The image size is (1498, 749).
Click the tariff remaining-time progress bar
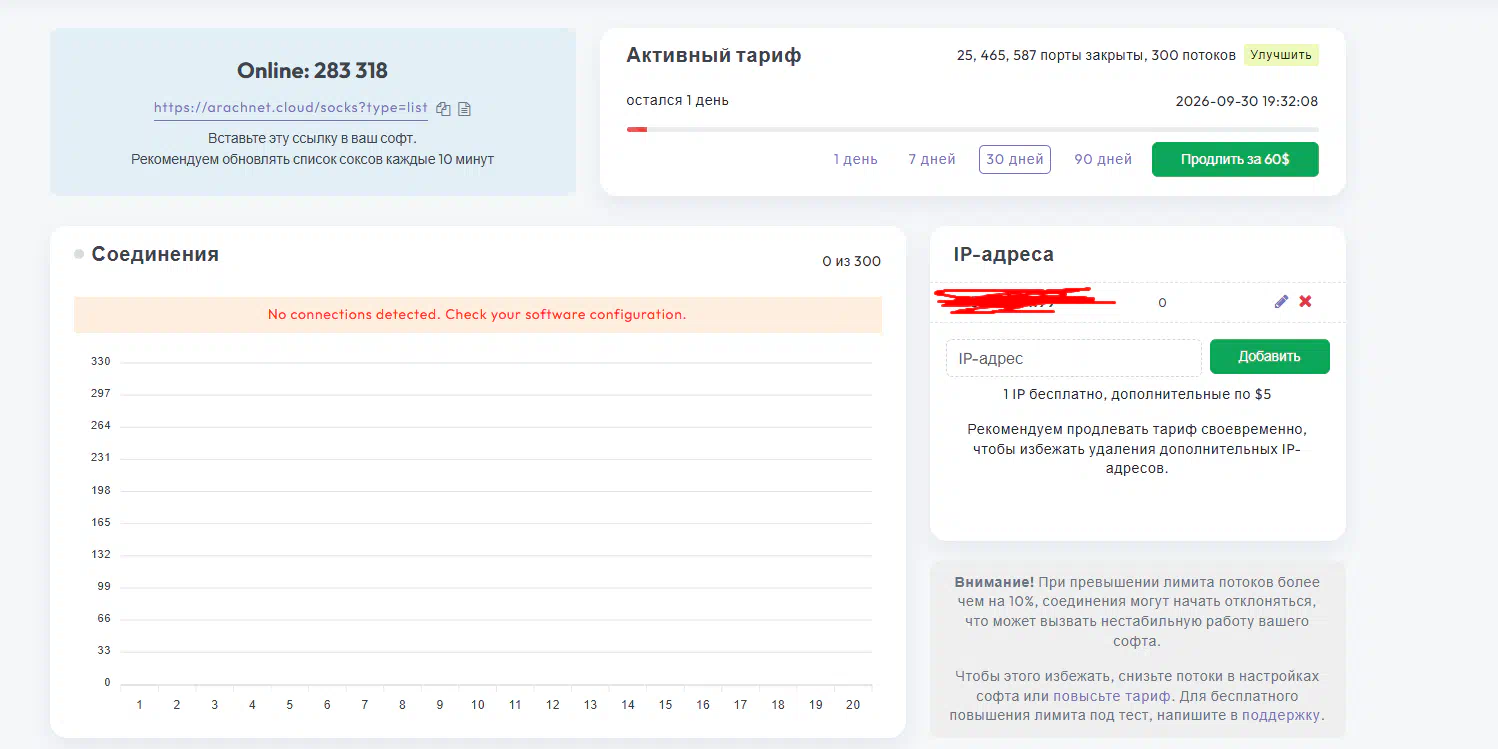click(x=972, y=129)
